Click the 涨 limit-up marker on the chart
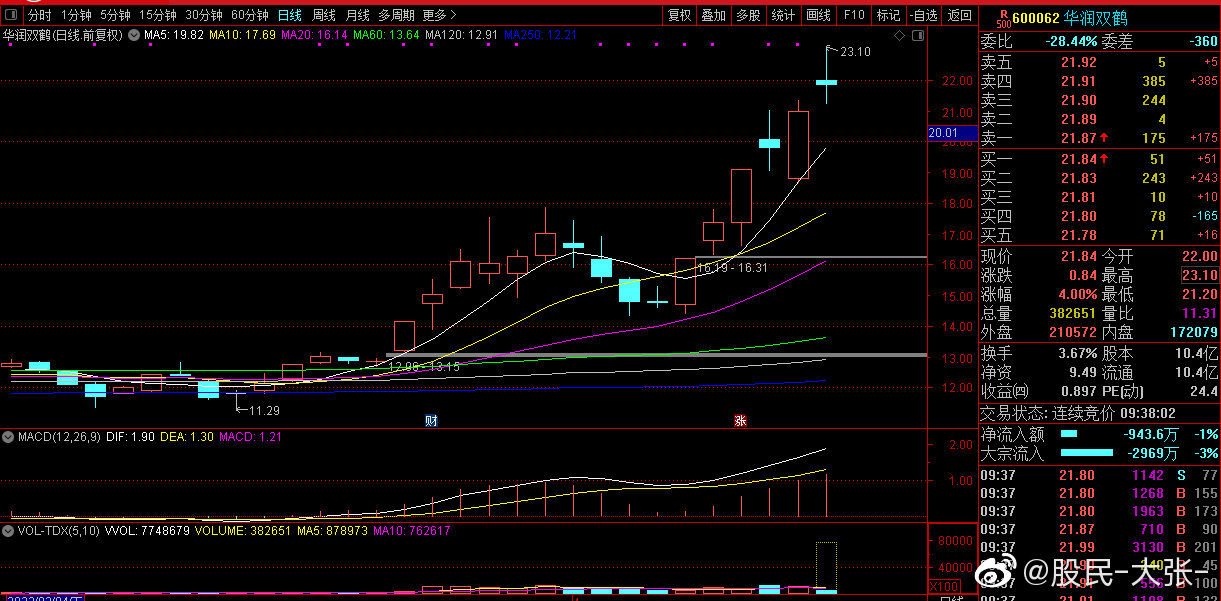This screenshot has height=601, width=1221. [x=741, y=421]
